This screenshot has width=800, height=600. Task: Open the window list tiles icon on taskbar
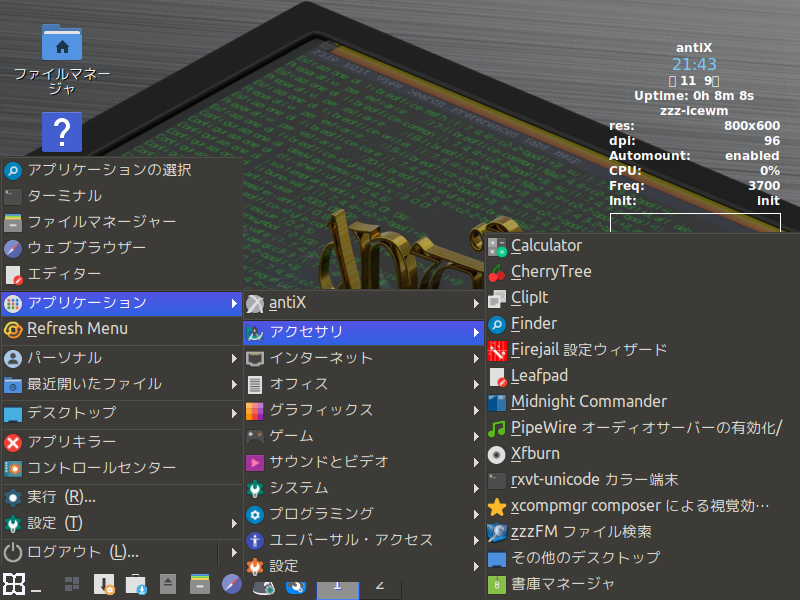72,584
